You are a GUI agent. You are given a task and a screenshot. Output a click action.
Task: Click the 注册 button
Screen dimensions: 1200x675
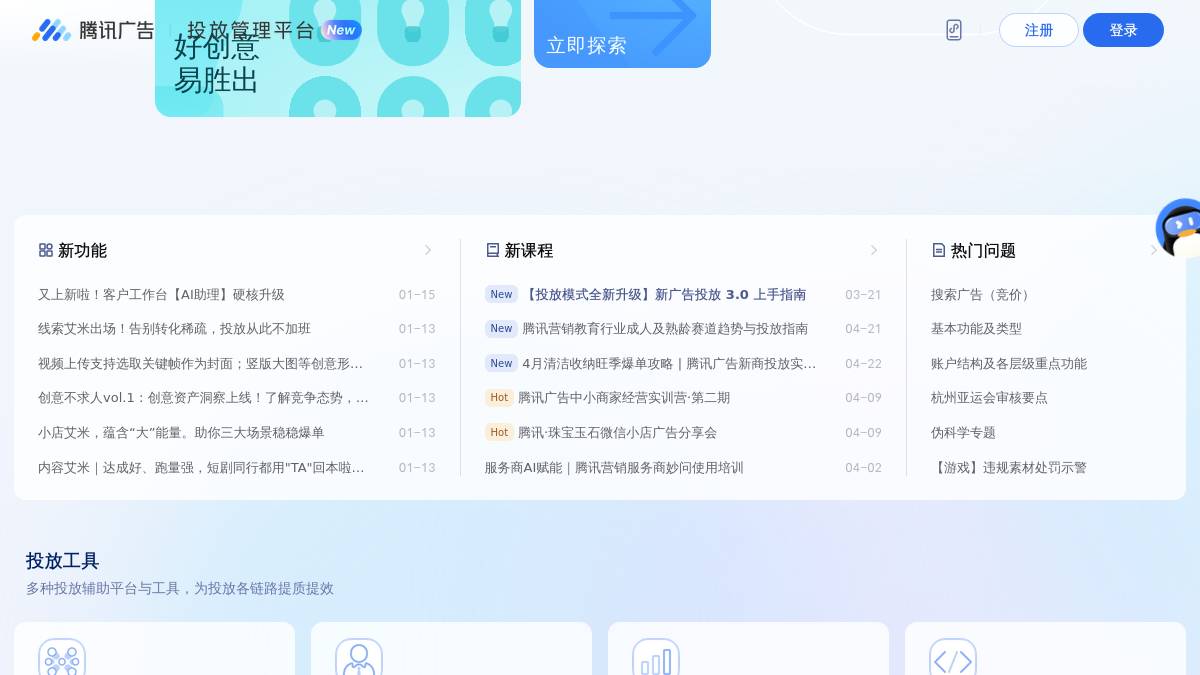click(x=1038, y=30)
